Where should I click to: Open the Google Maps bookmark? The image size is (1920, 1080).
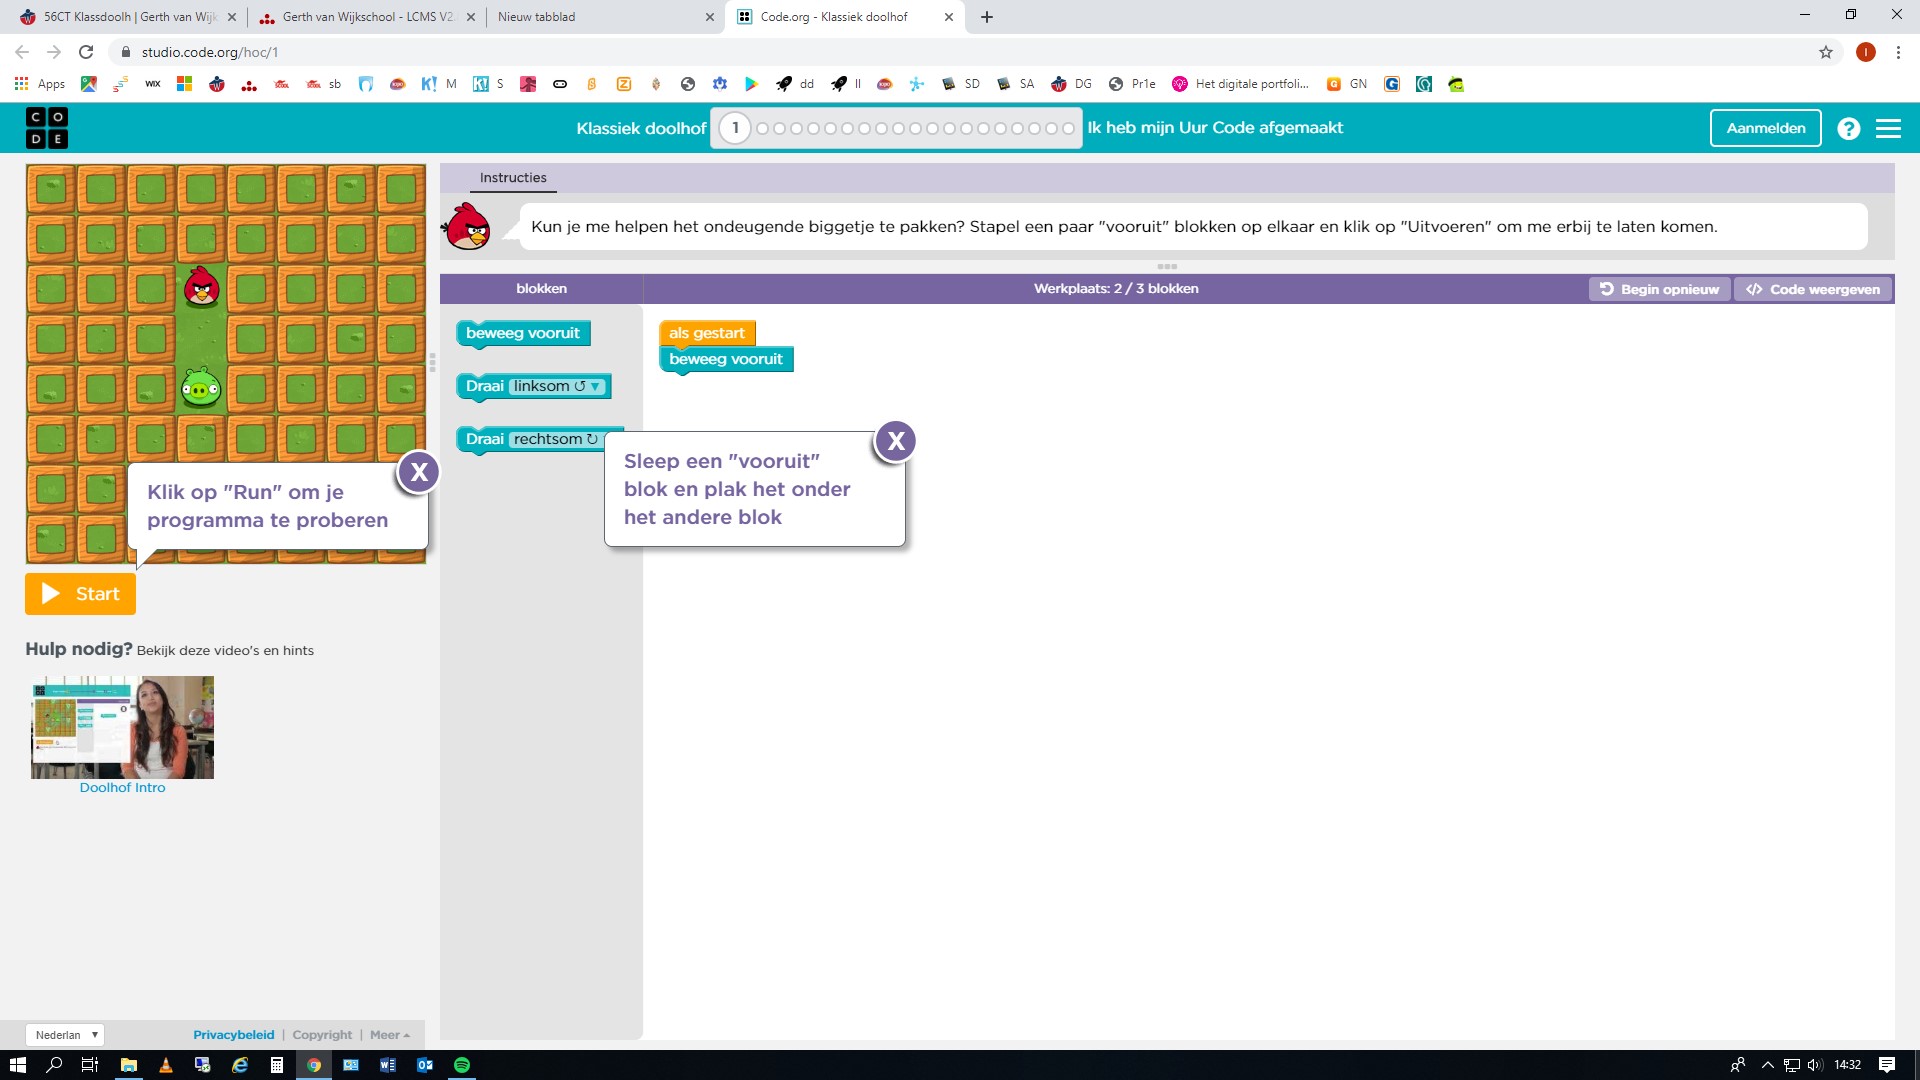[x=89, y=84]
